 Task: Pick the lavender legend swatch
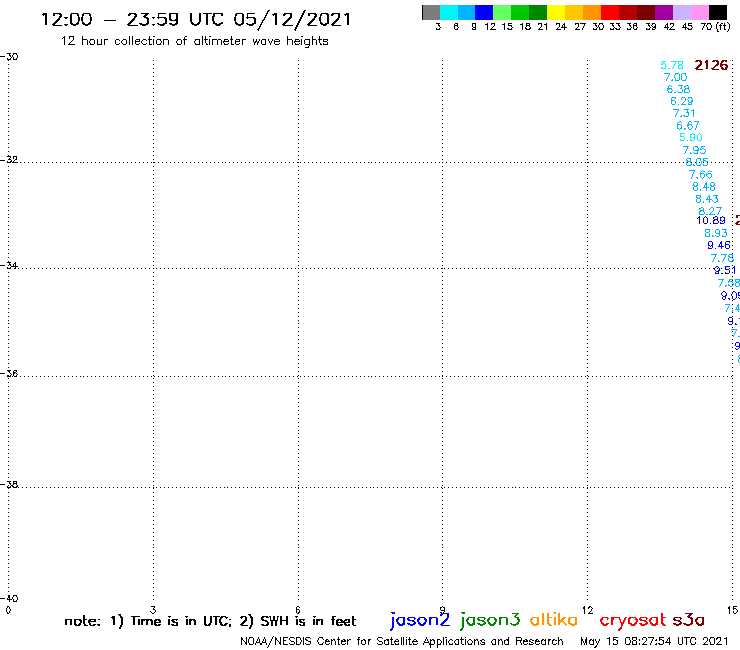[x=681, y=12]
